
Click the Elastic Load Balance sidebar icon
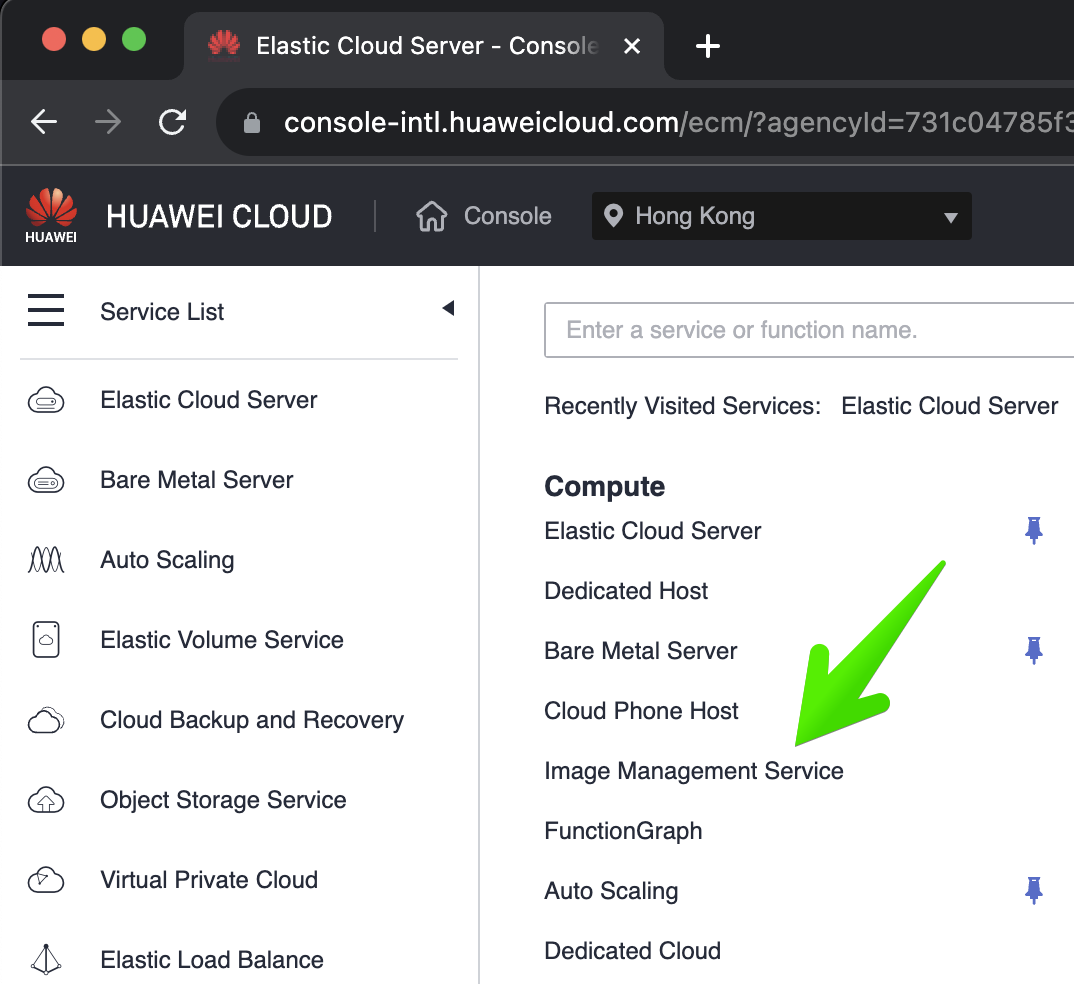(46, 959)
